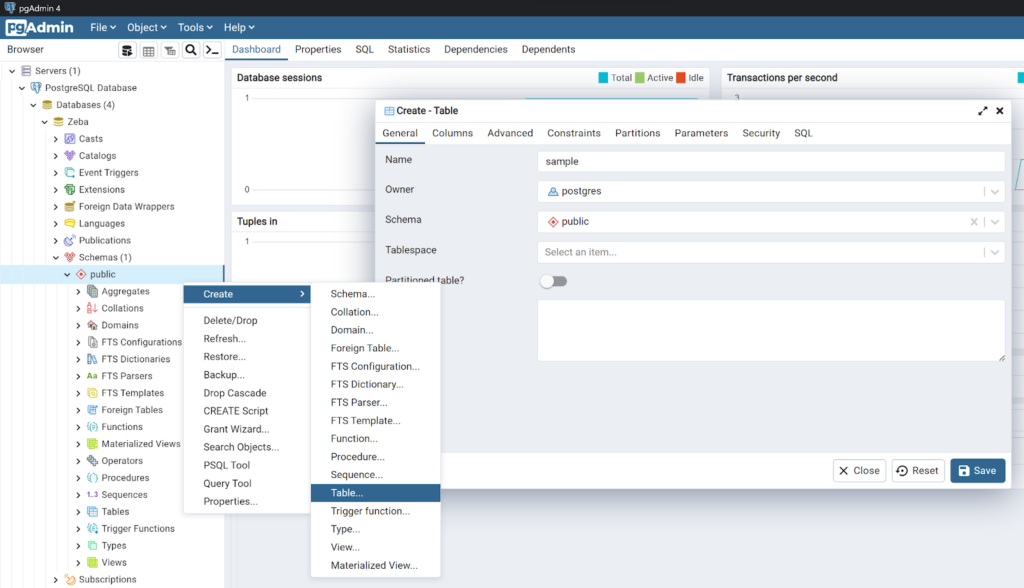This screenshot has width=1024, height=588.
Task: Toggle the Partitioned table switch
Action: pyautogui.click(x=553, y=281)
